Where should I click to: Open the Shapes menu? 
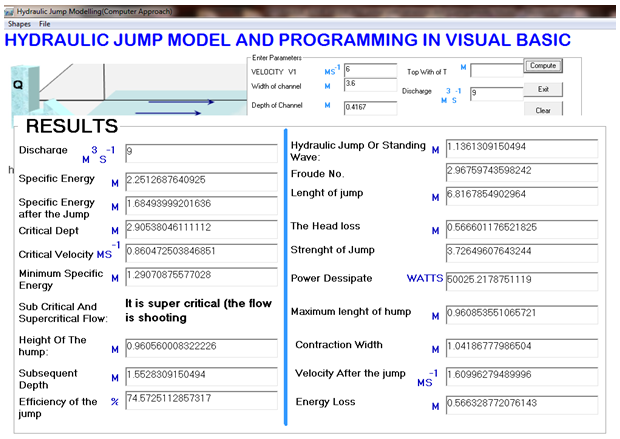click(20, 22)
